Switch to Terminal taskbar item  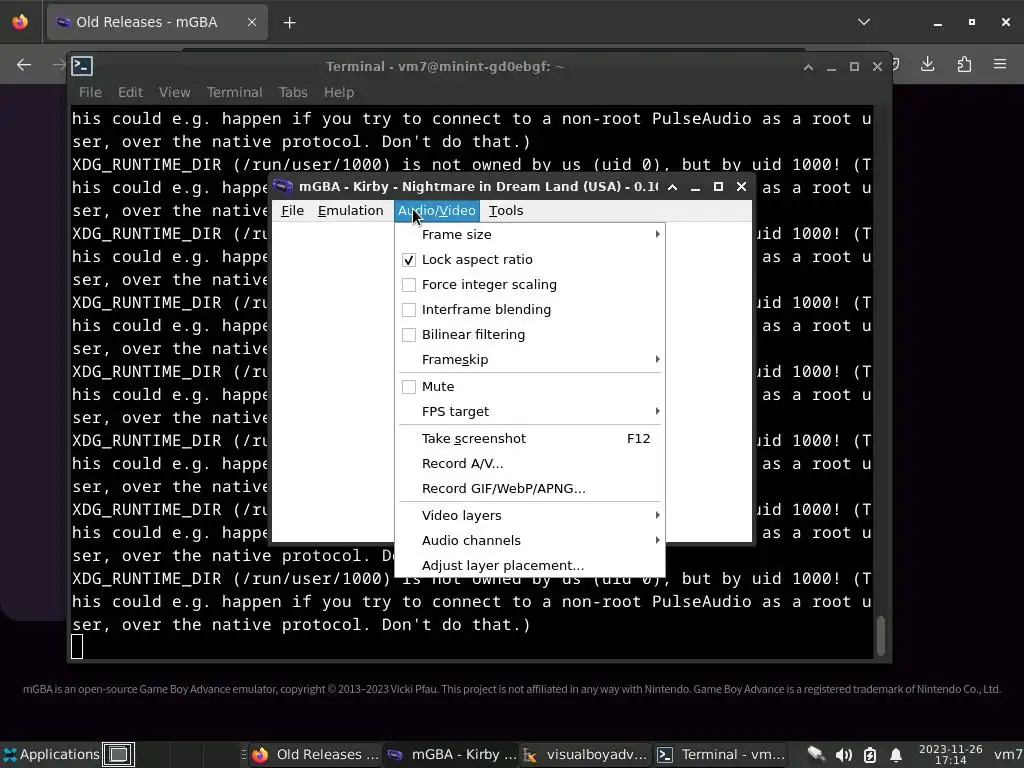720,755
